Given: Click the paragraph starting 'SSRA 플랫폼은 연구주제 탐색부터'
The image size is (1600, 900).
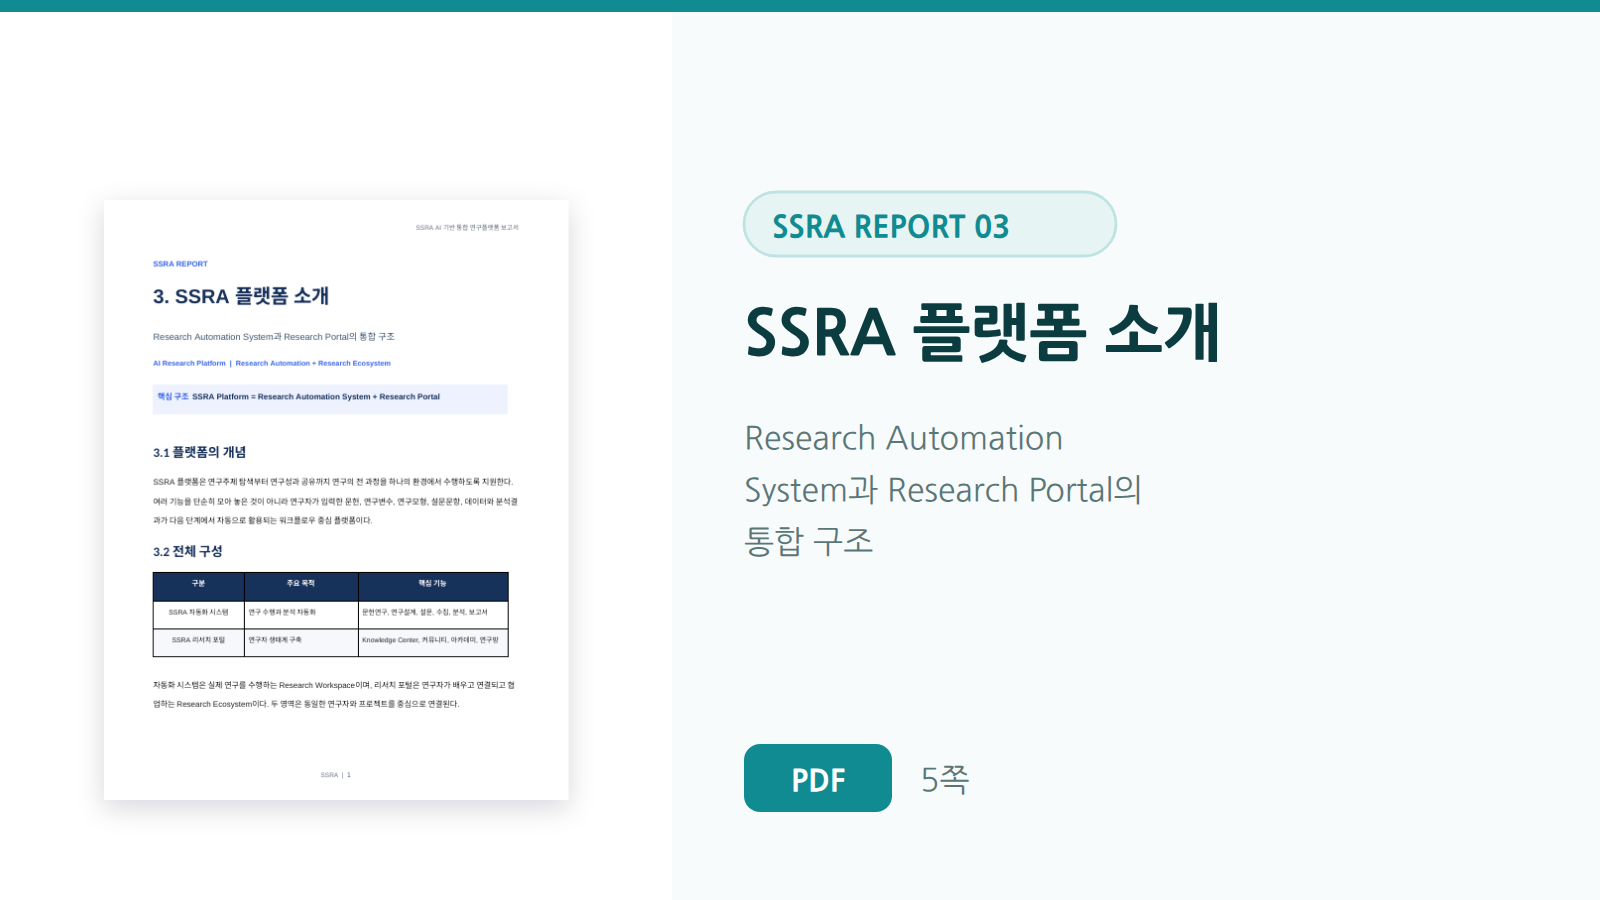Looking at the screenshot, I should click(x=335, y=501).
